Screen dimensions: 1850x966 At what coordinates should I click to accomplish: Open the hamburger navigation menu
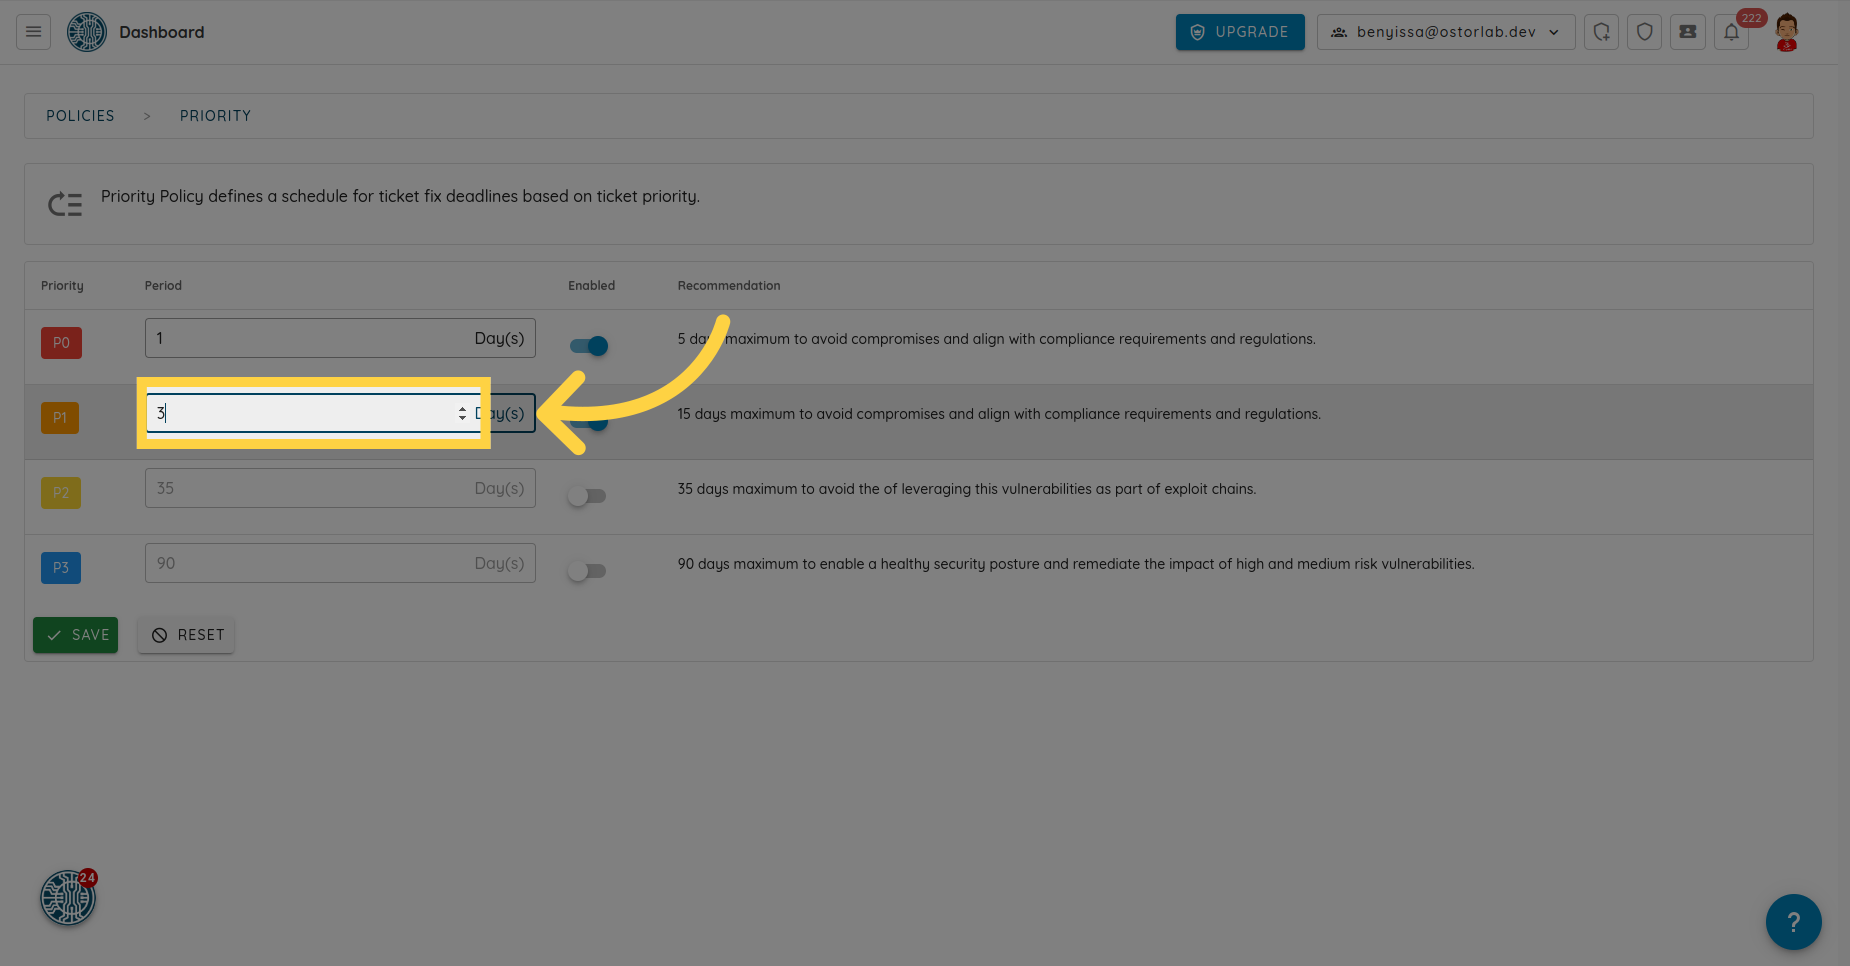coord(33,32)
